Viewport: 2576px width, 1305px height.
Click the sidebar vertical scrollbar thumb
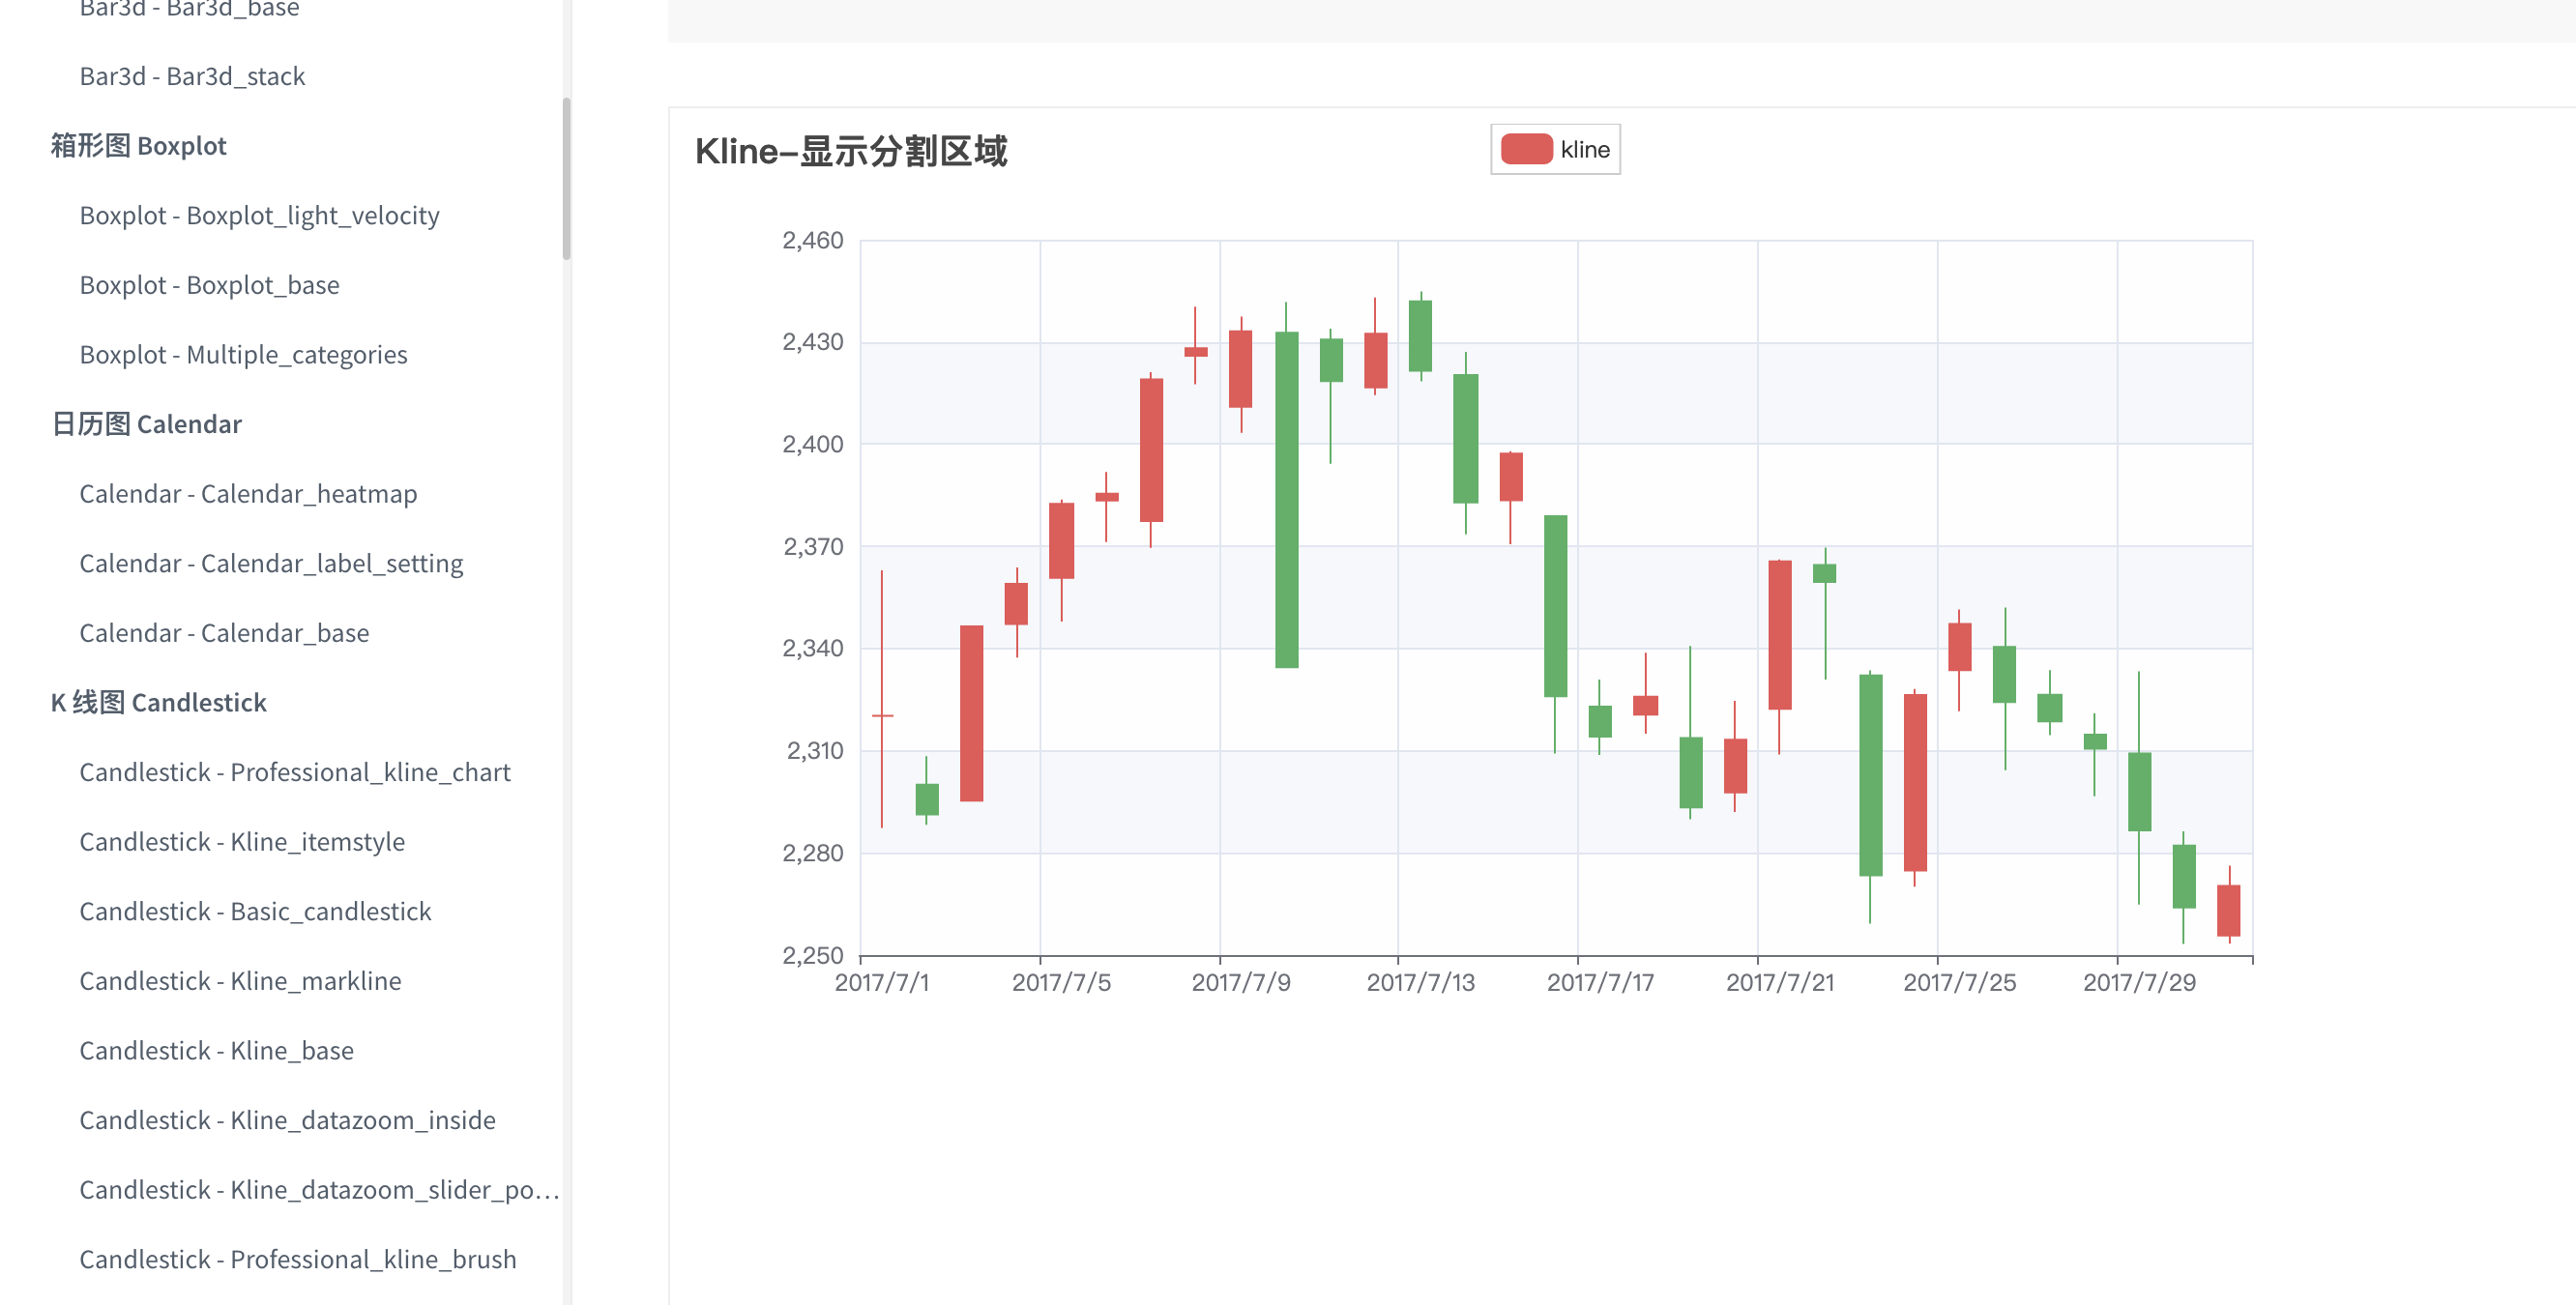(566, 178)
